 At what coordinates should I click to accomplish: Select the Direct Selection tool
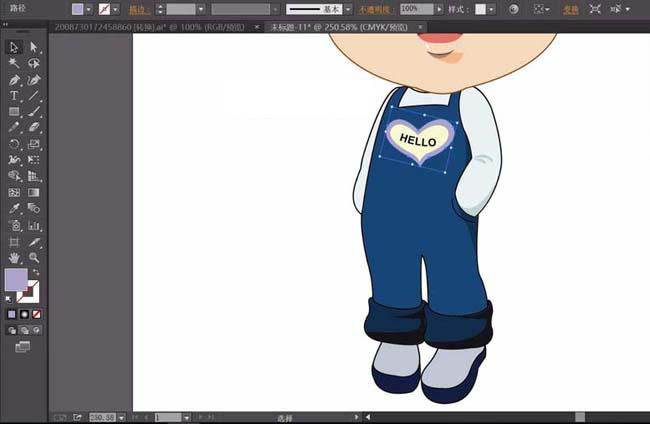click(34, 47)
